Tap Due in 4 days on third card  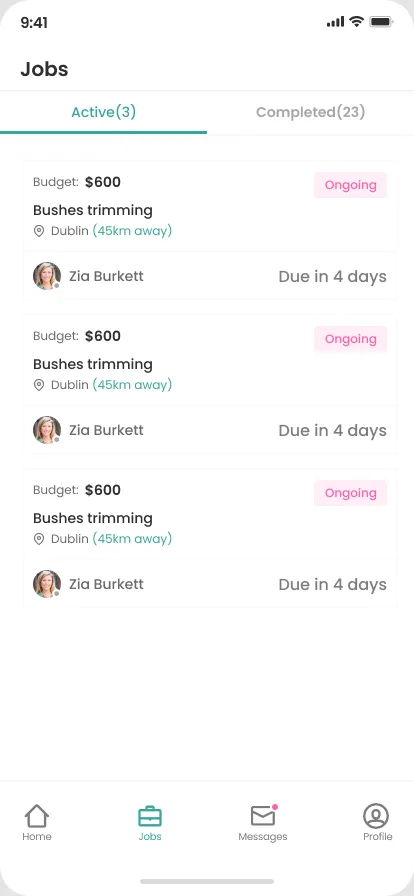coord(333,585)
